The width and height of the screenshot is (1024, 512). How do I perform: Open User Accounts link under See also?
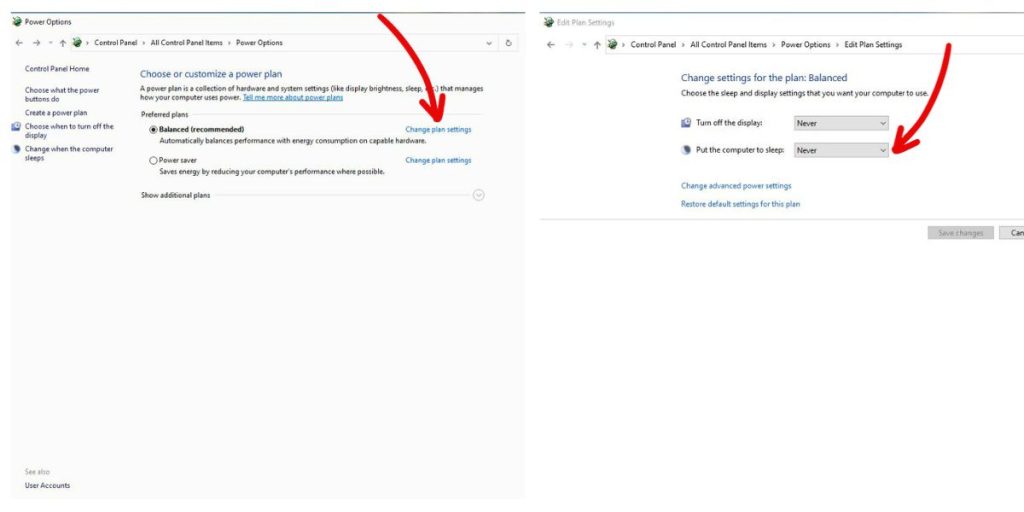48,485
